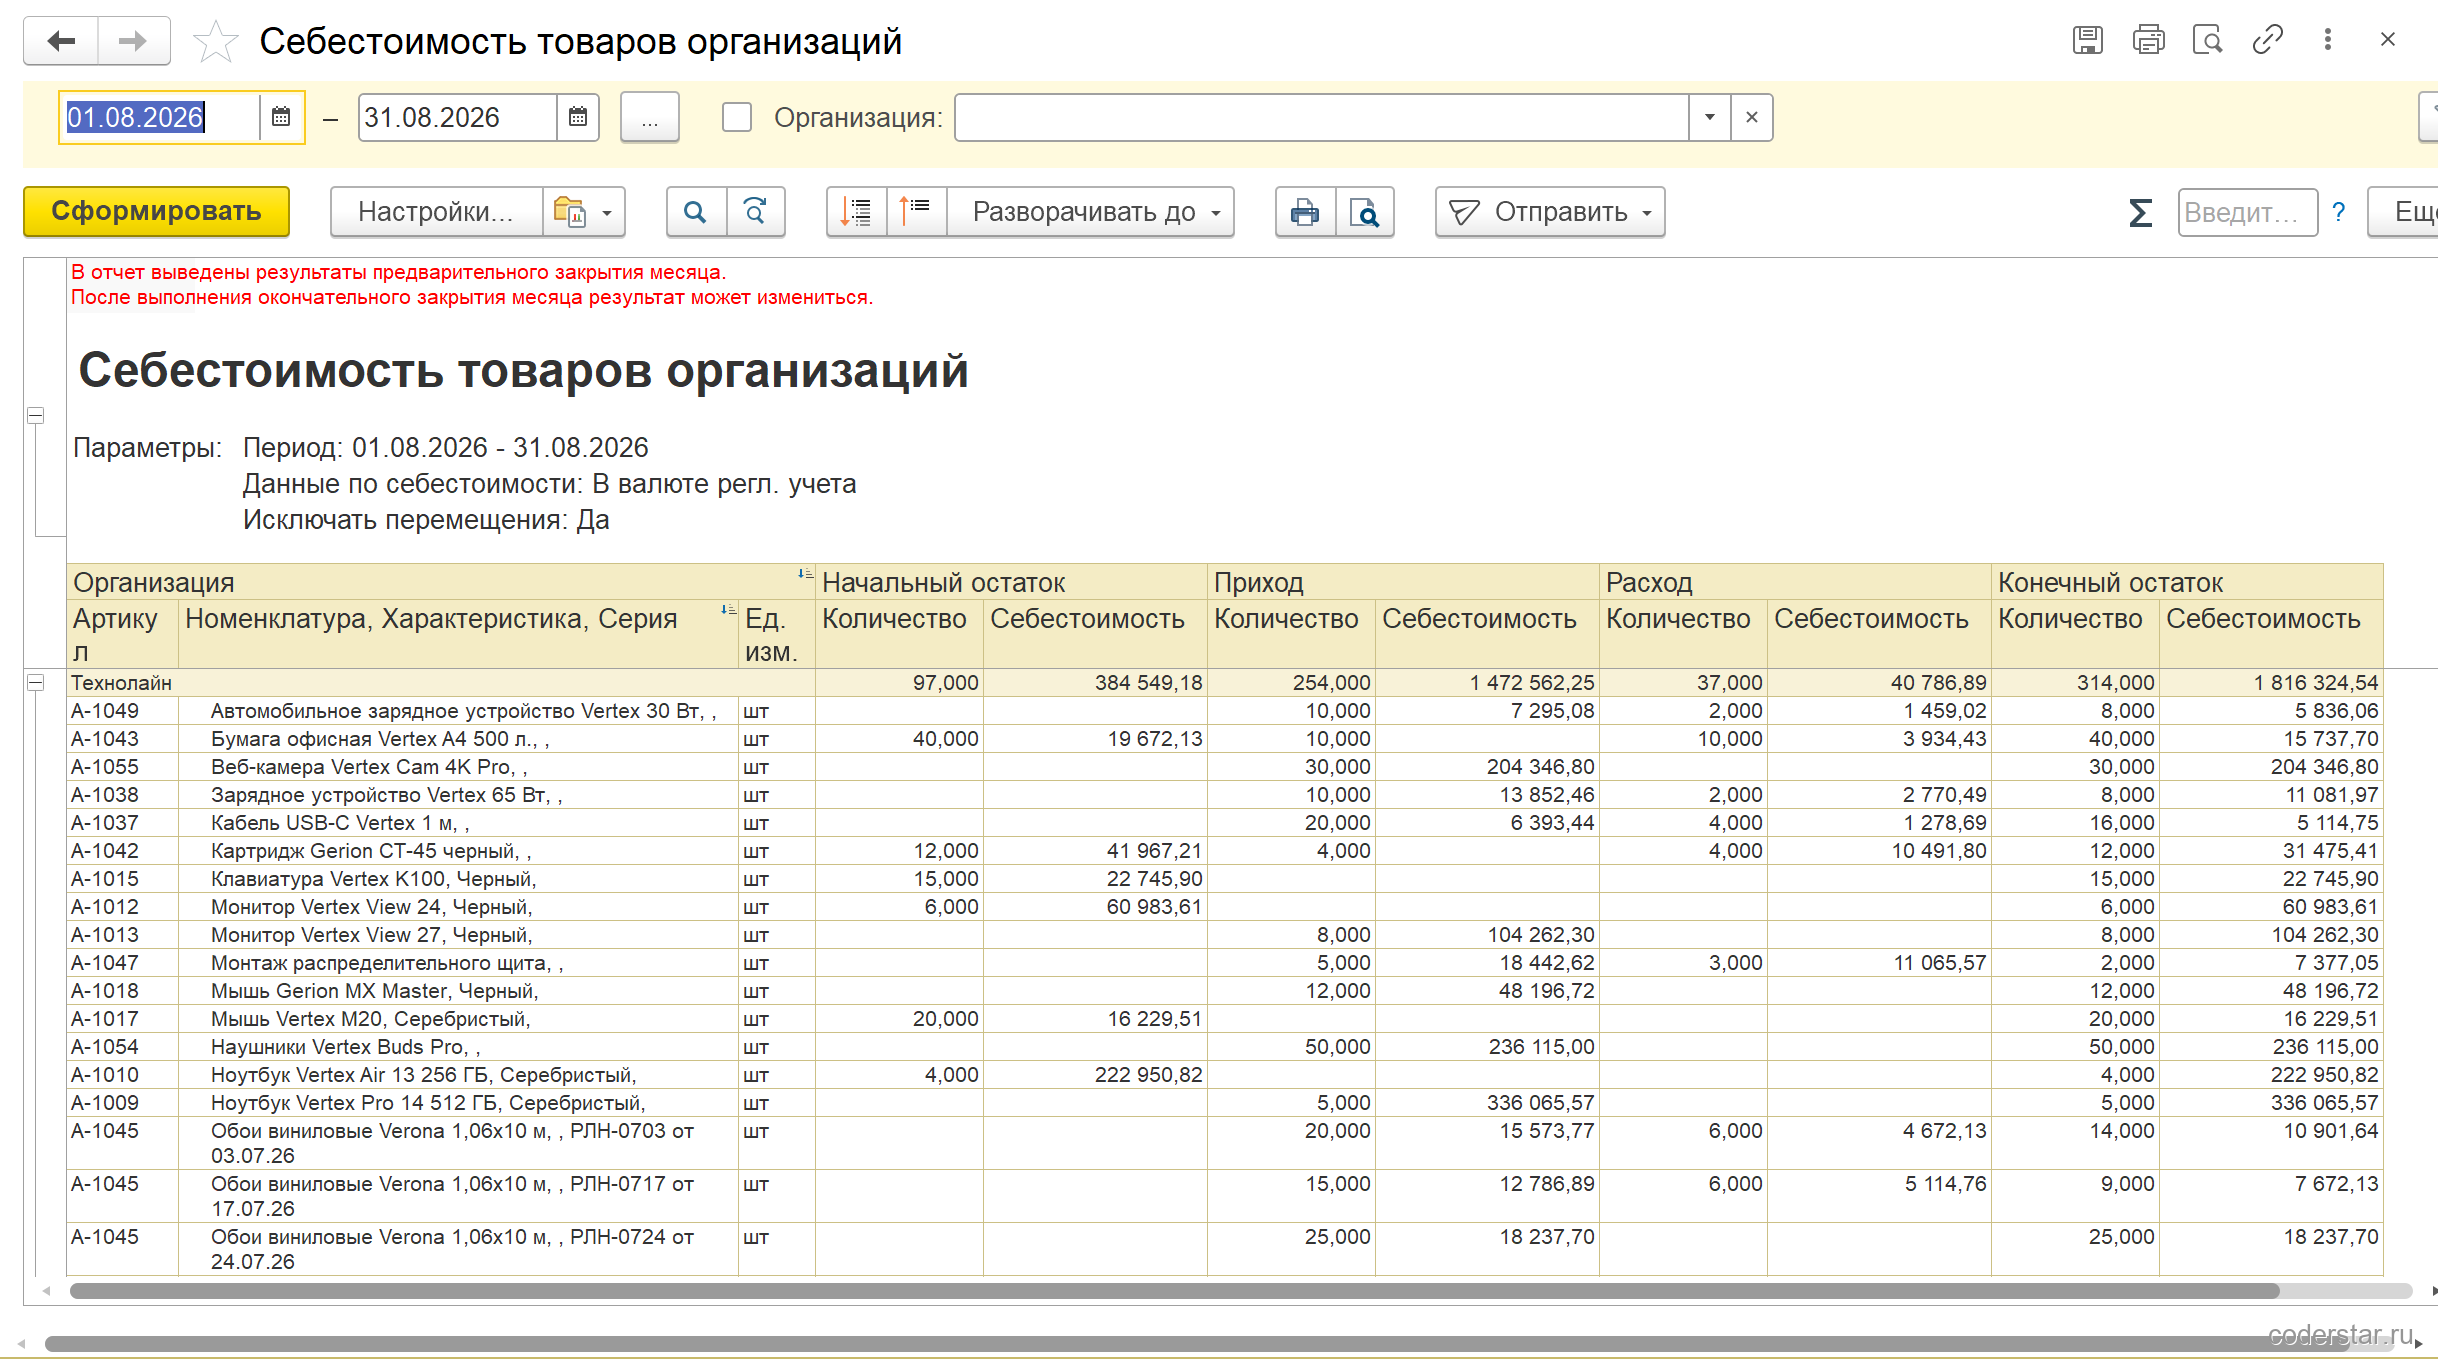Search in the report with magnifier icon
Image resolution: width=2438 pixels, height=1359 pixels.
[696, 212]
